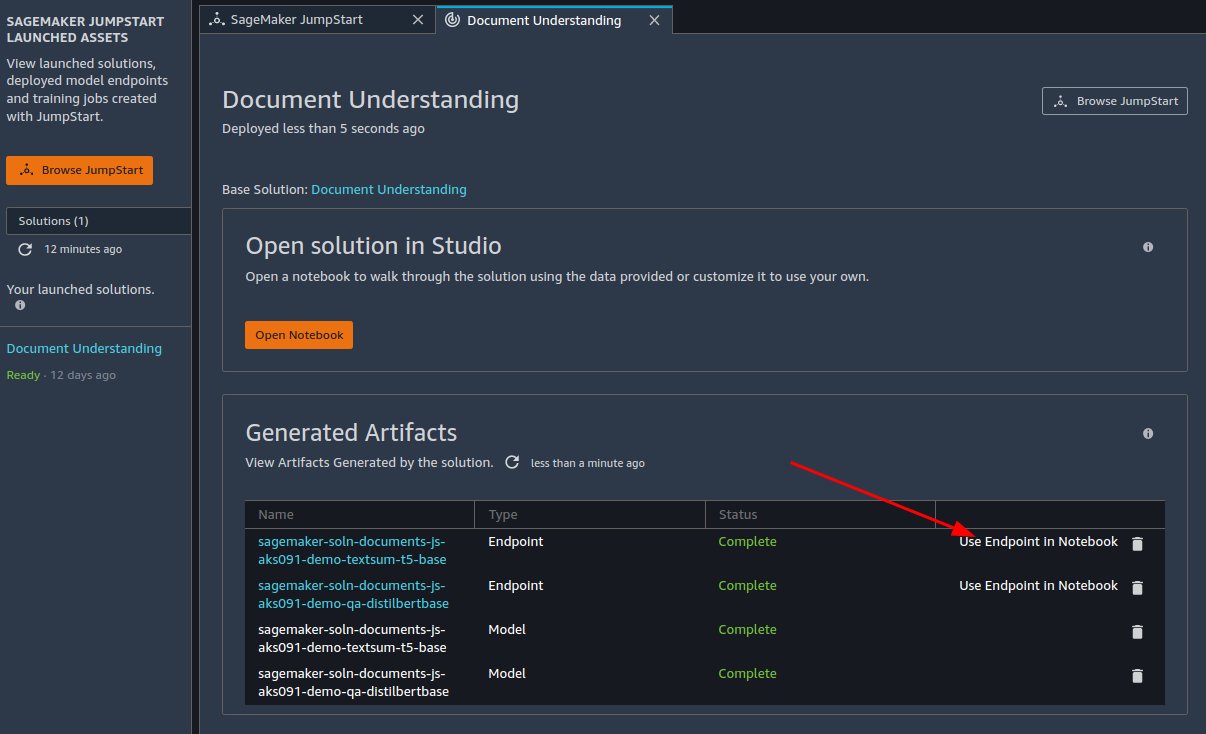Click the JumpStart icon on the first tab
Viewport: 1206px width, 734px height.
[216, 20]
